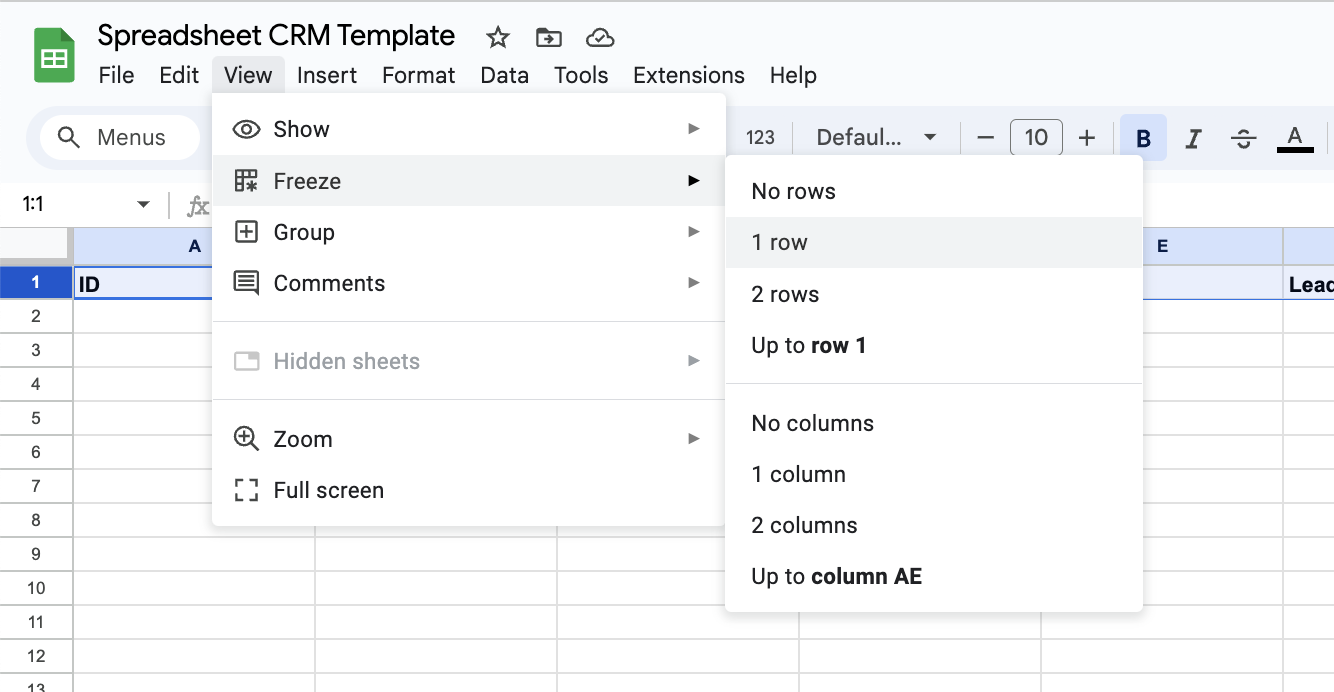The height and width of the screenshot is (692, 1334).
Task: Toggle strikethrough formatting in toolbar
Action: click(1243, 138)
